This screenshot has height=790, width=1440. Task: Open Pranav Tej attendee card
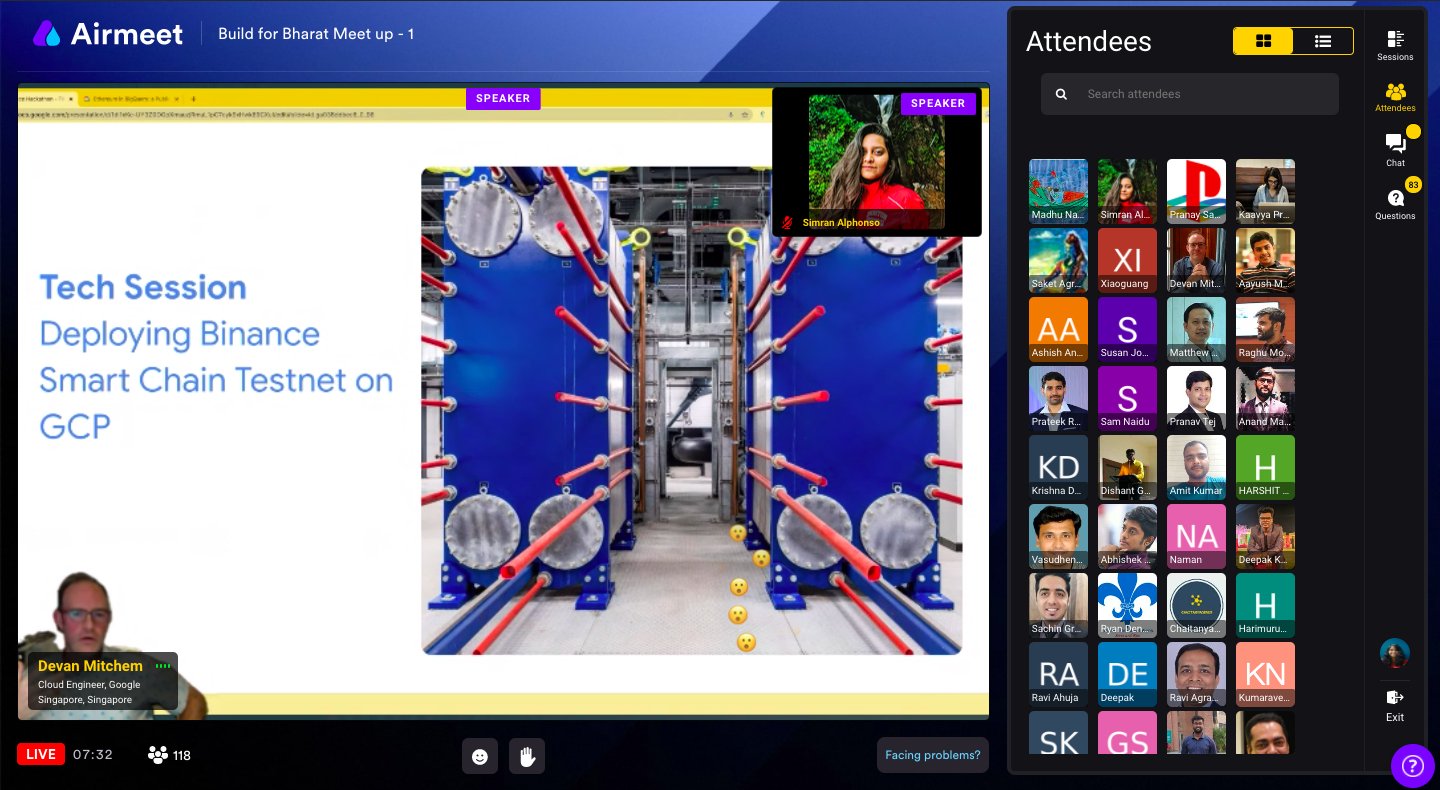[x=1196, y=398]
